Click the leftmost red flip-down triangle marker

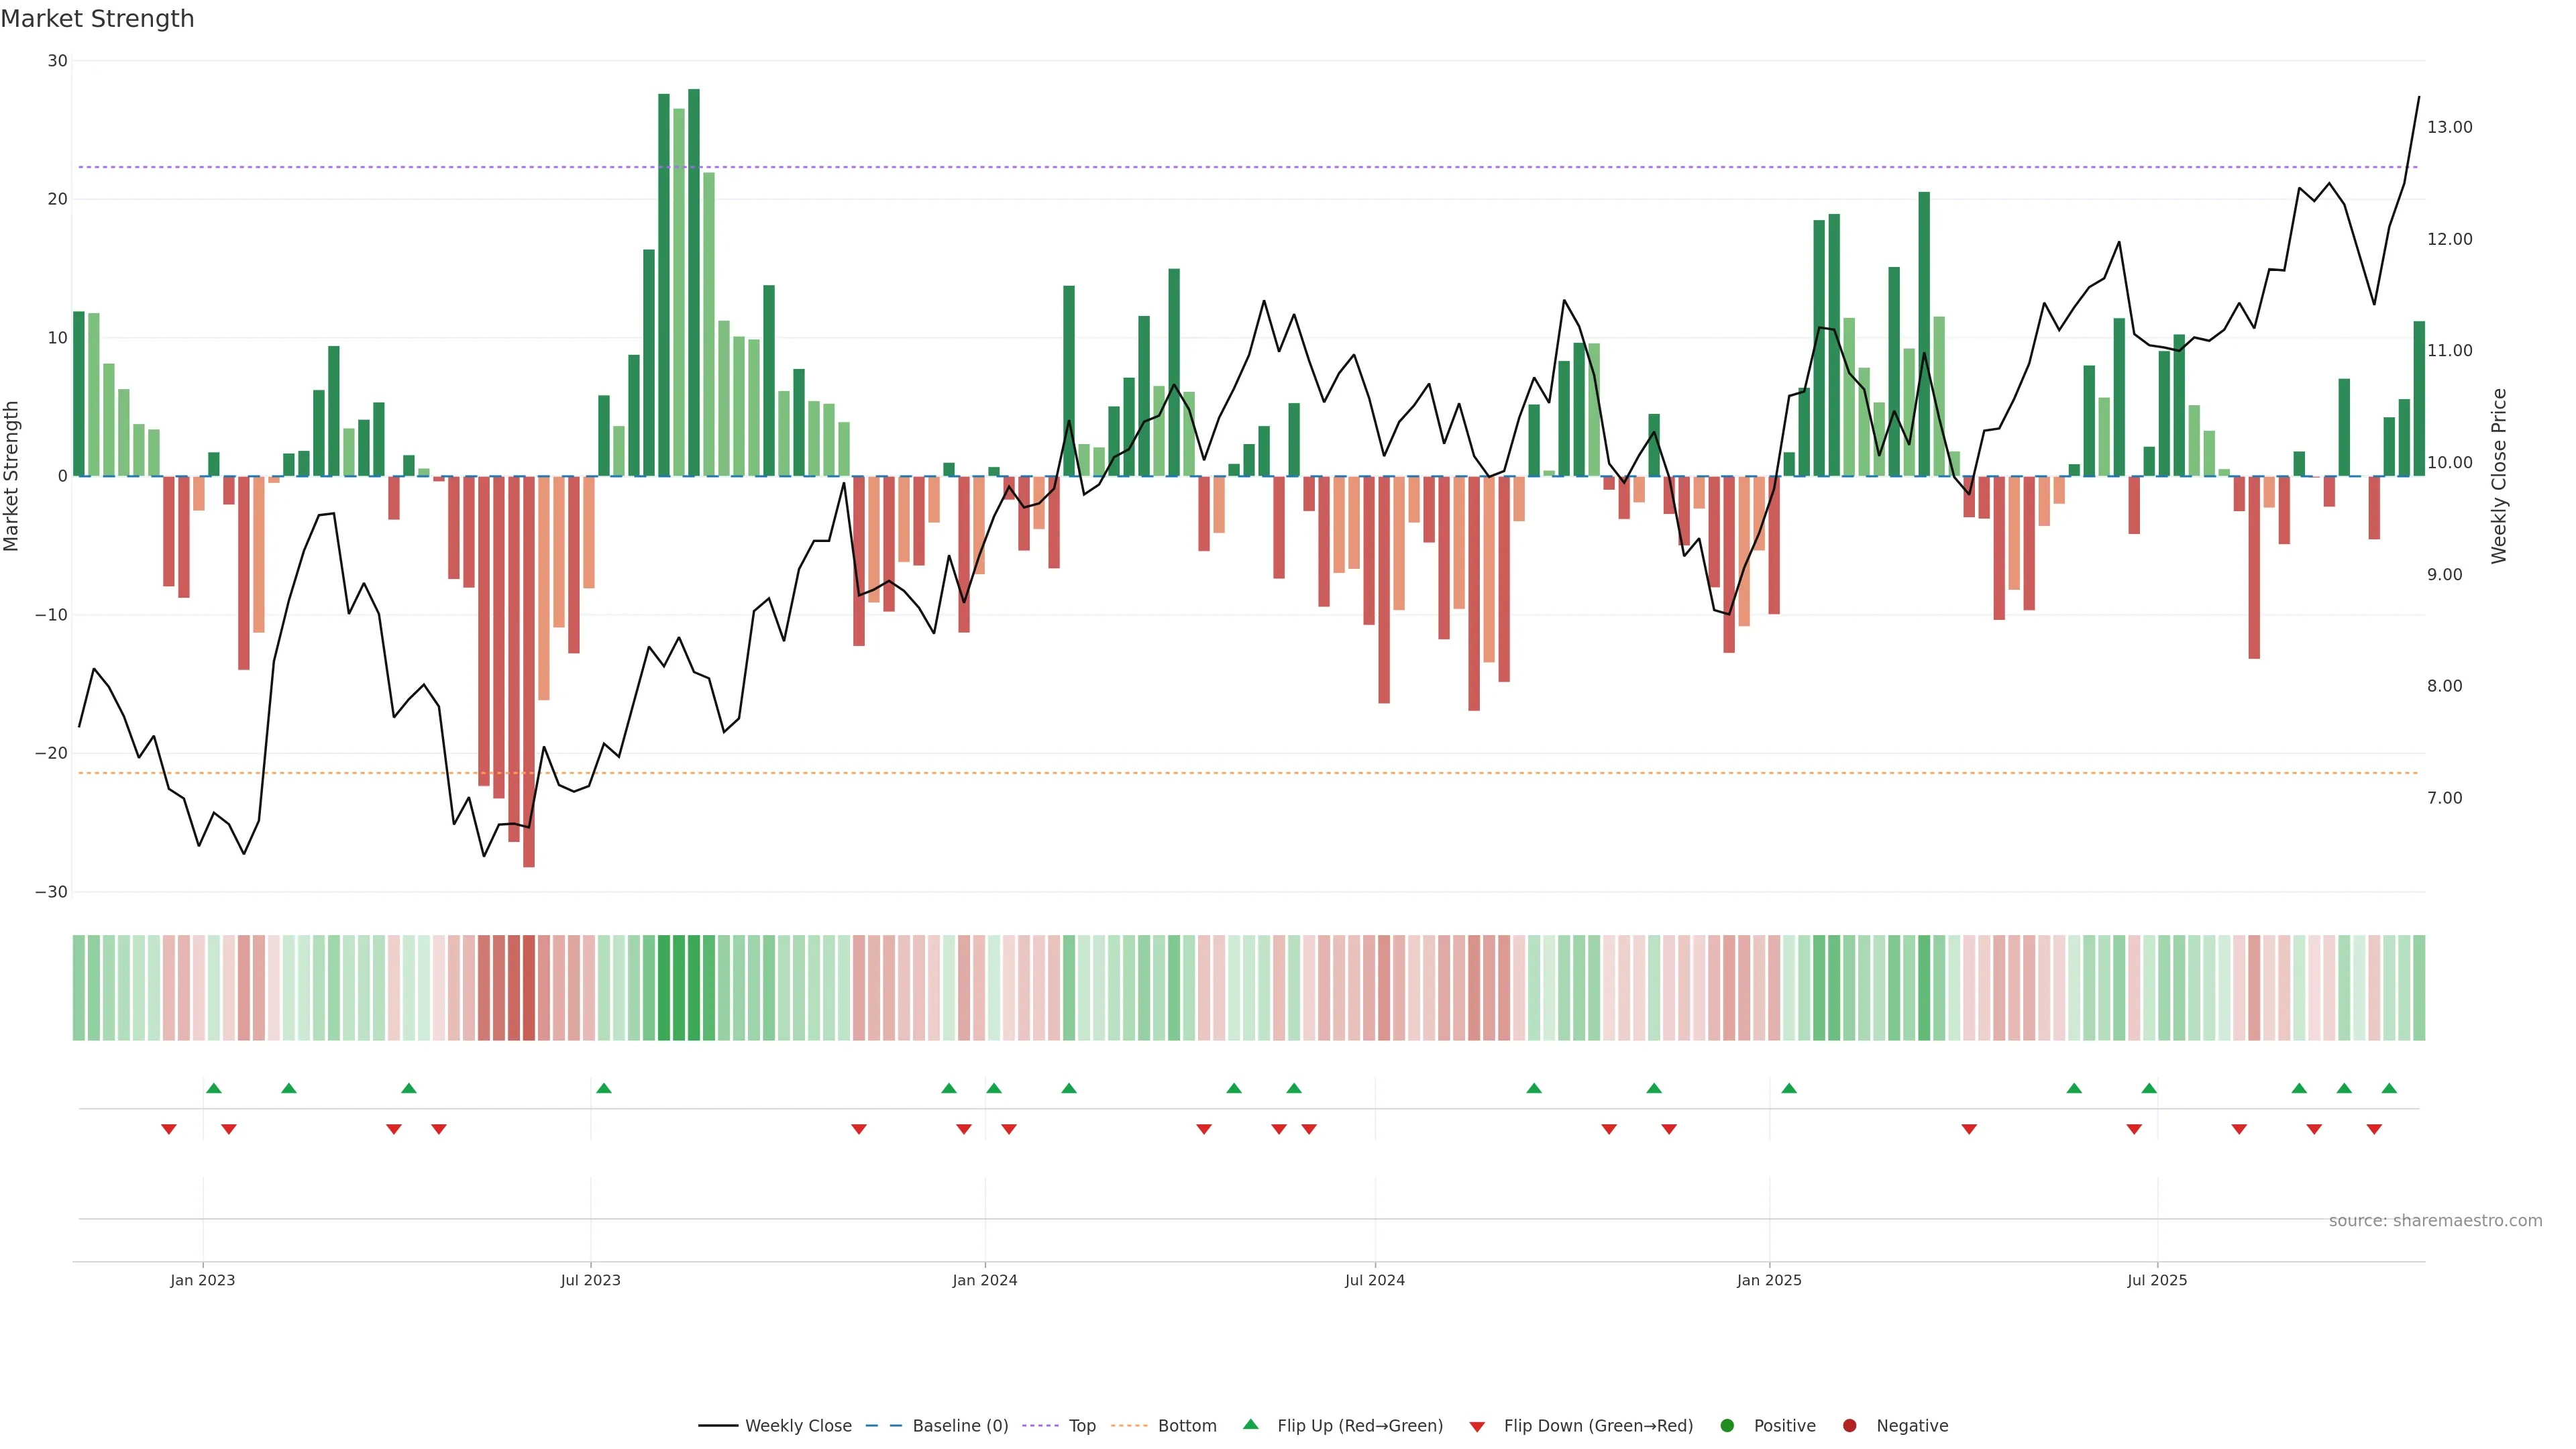[x=168, y=1129]
